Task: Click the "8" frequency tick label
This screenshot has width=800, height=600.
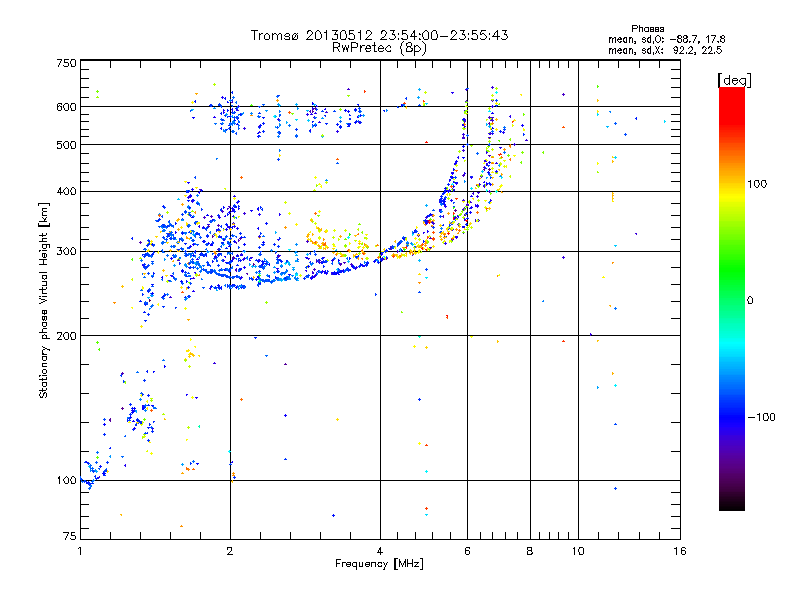Action: pos(530,551)
